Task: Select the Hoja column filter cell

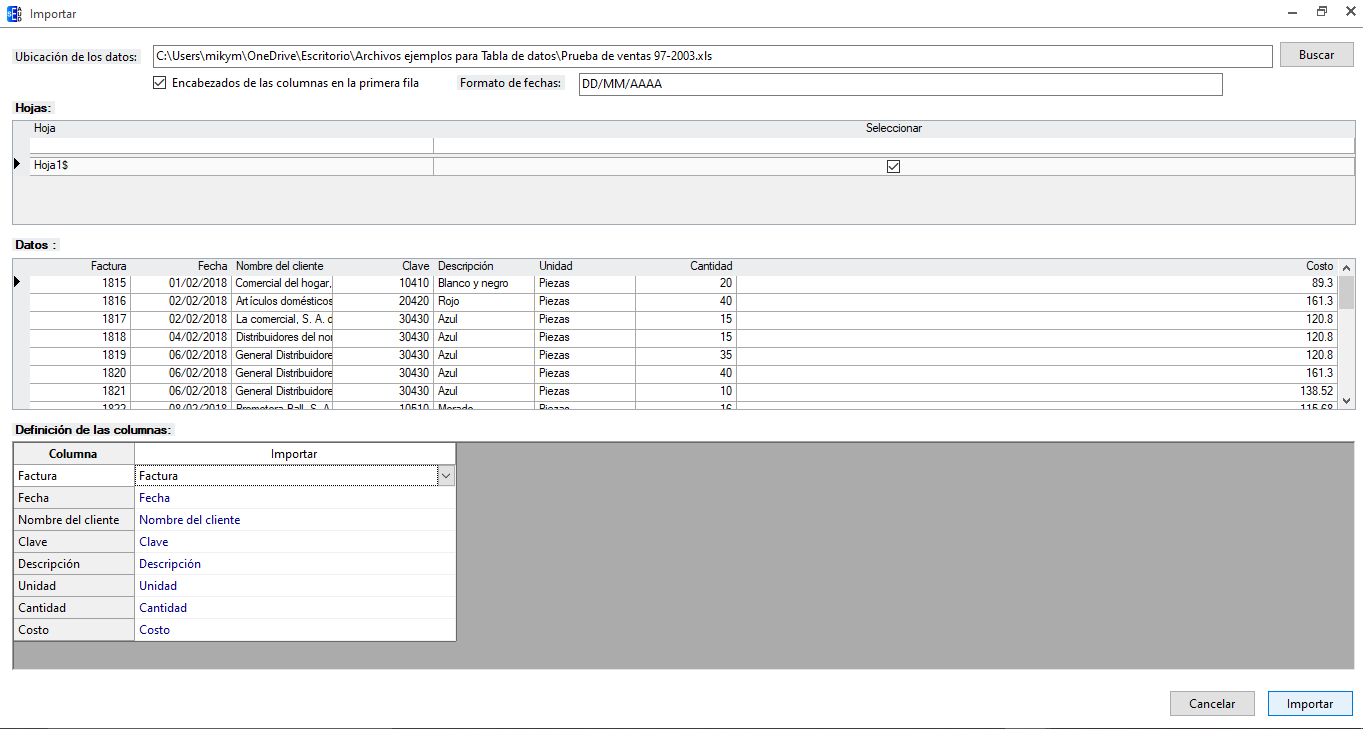Action: [x=230, y=146]
